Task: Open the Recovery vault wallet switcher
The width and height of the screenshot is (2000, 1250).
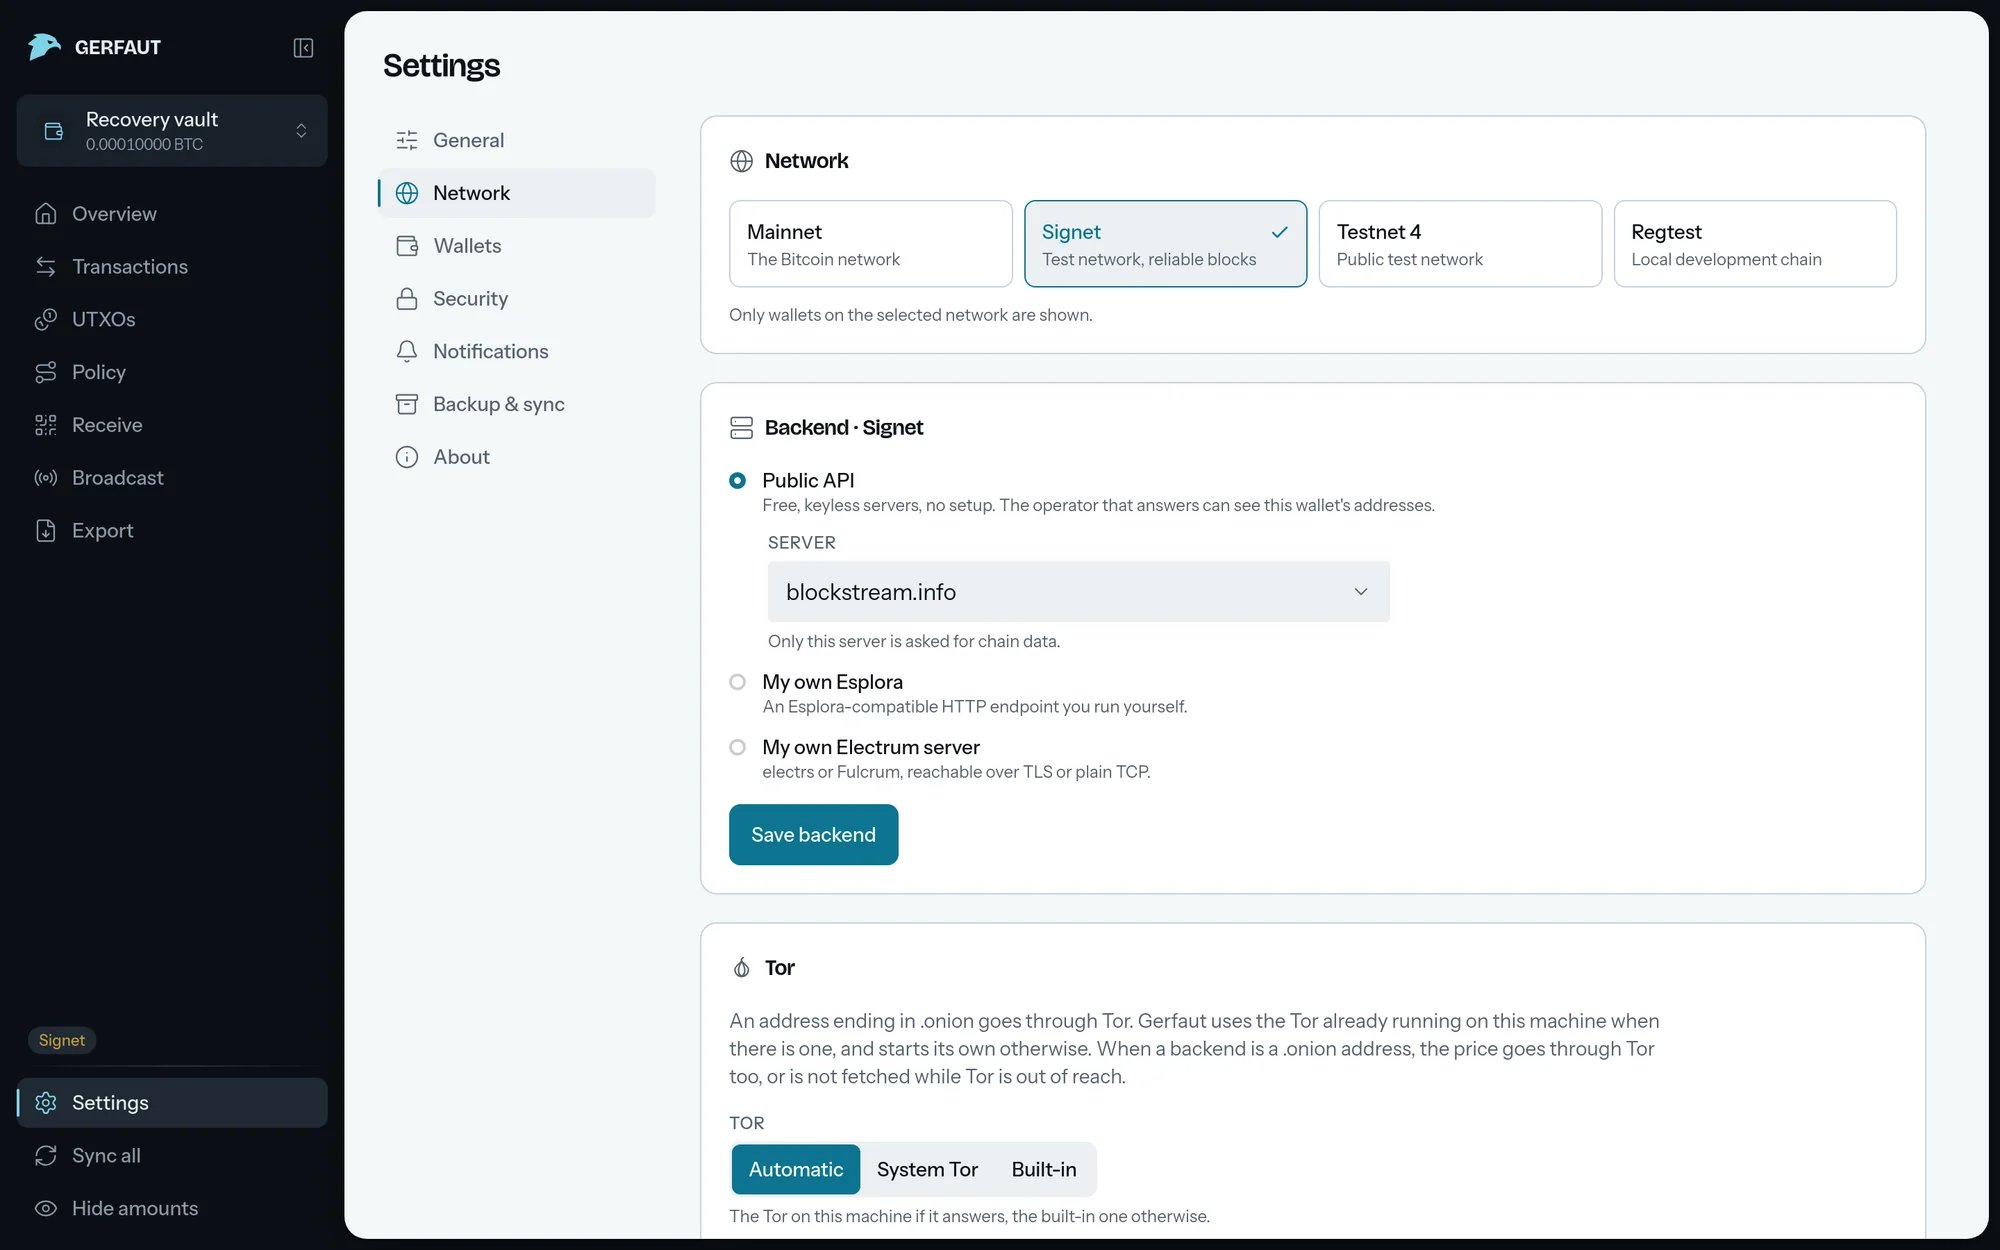Action: (172, 131)
